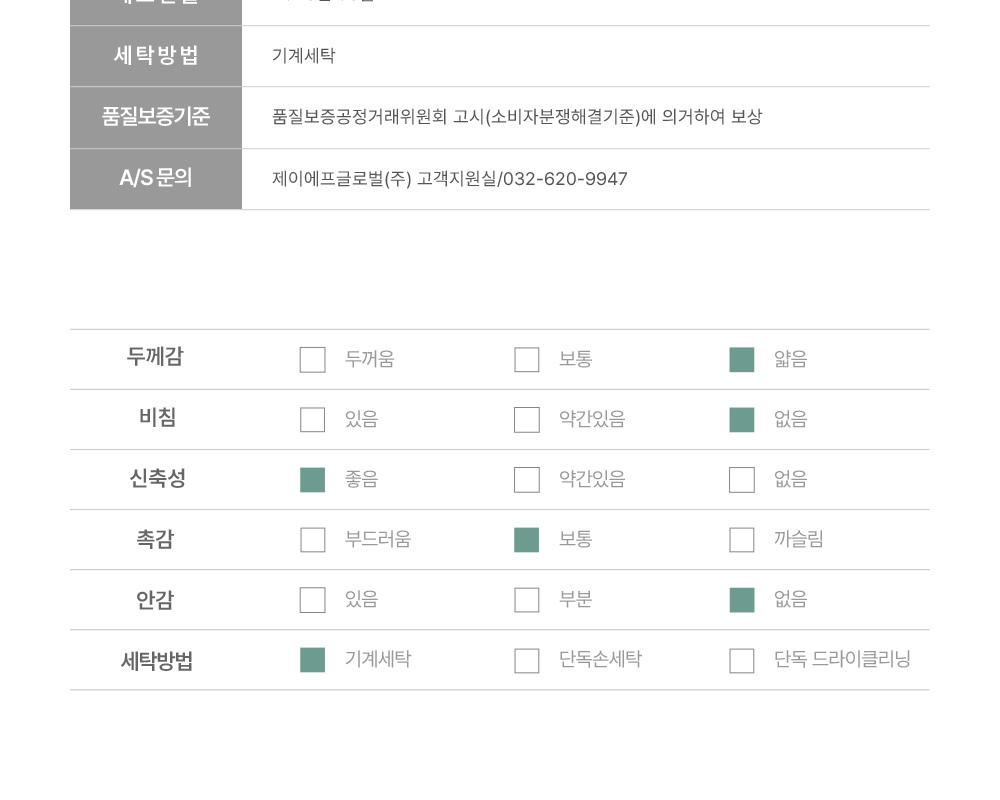Click the filled 기계세탁 washing box
1000x800 pixels.
click(x=312, y=660)
